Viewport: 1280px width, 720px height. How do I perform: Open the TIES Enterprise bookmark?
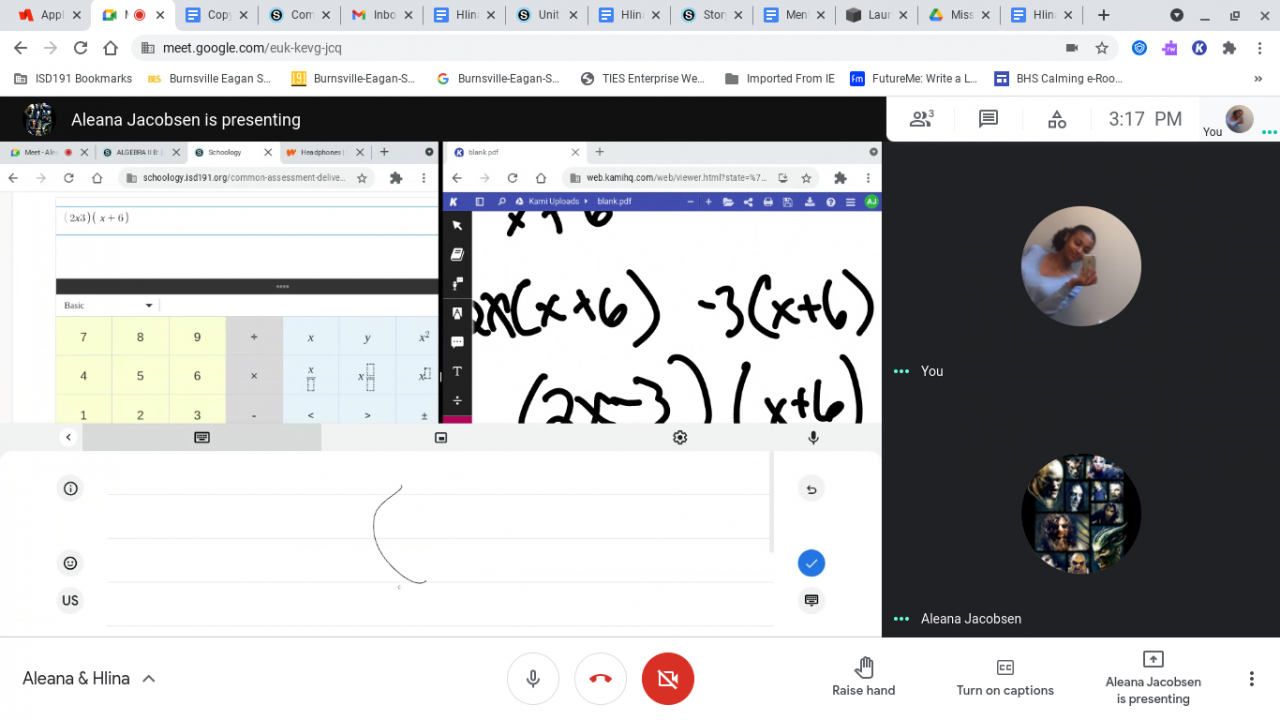coord(642,79)
